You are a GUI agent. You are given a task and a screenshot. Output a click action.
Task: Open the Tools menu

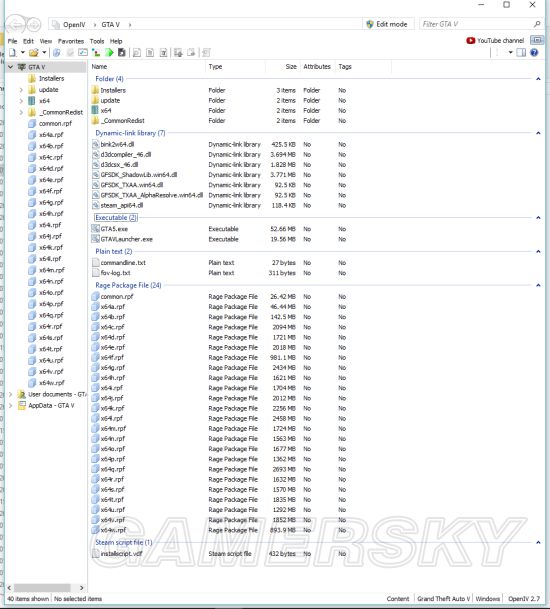(x=97, y=41)
